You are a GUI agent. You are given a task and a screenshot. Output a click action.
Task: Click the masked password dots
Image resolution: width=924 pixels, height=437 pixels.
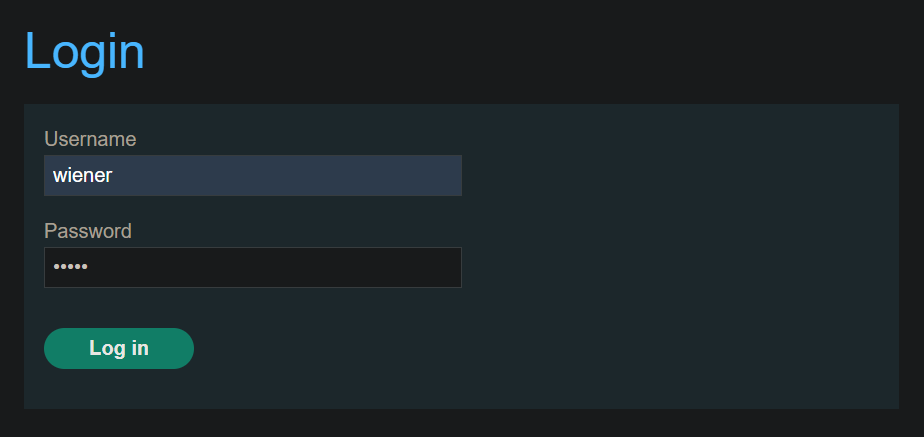70,267
